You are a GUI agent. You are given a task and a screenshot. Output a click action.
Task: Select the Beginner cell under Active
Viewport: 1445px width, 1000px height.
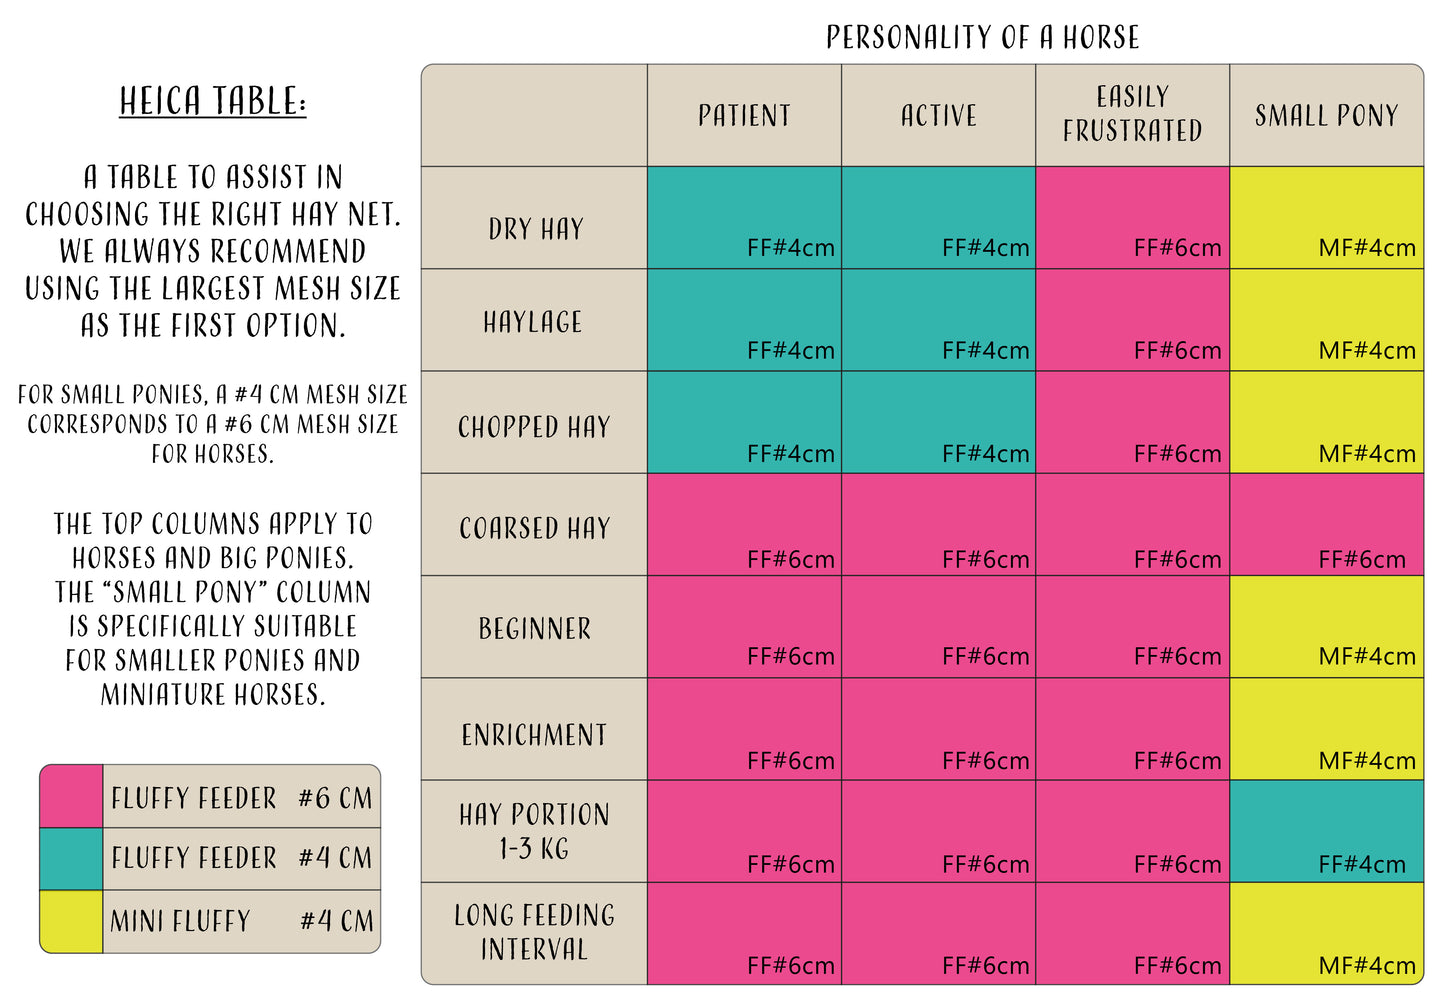tap(938, 627)
